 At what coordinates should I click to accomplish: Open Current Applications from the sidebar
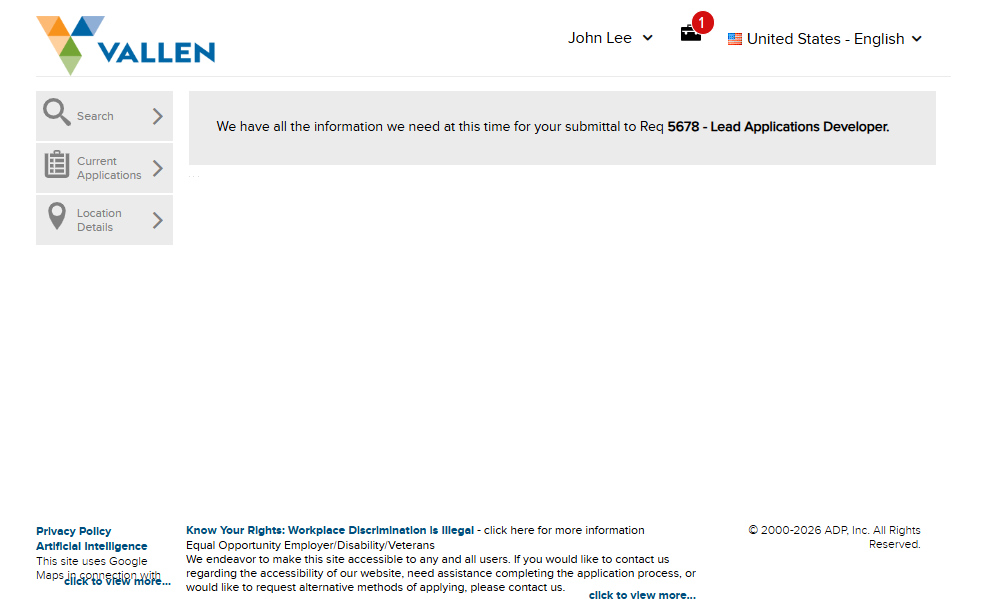pyautogui.click(x=109, y=168)
